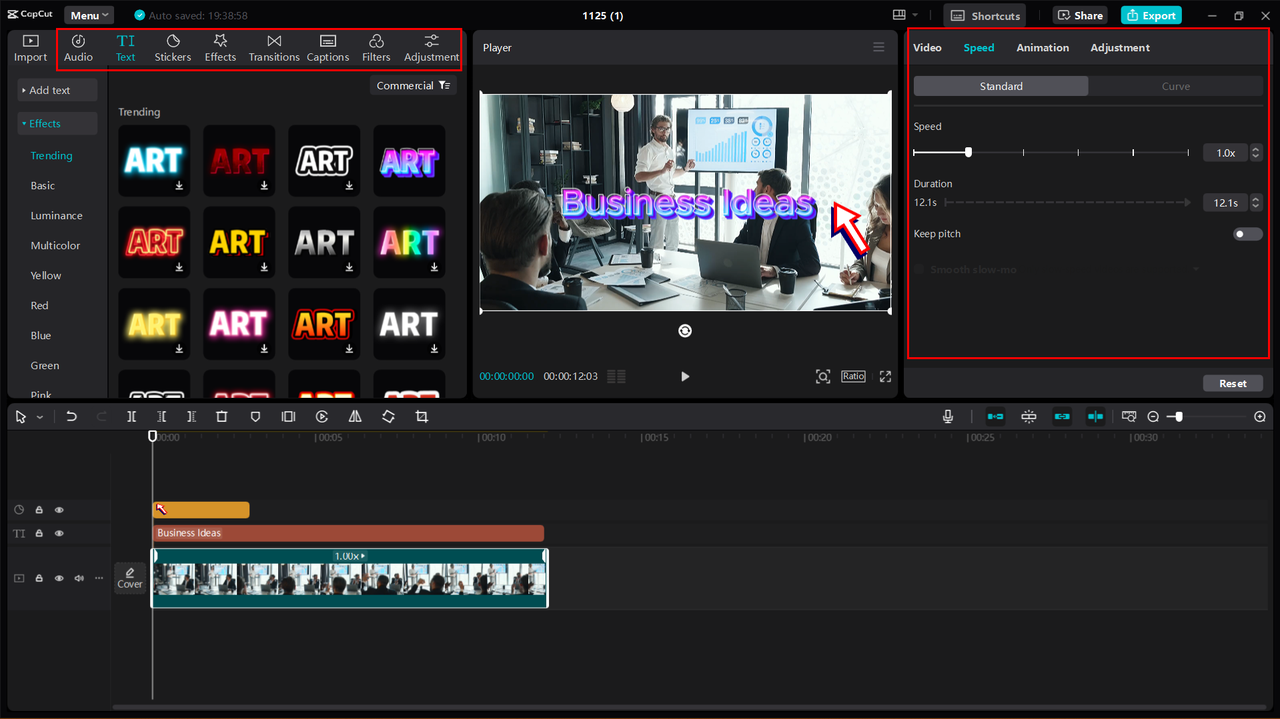The width and height of the screenshot is (1280, 719).
Task: Click the microphone record voiceover icon
Action: (x=948, y=416)
